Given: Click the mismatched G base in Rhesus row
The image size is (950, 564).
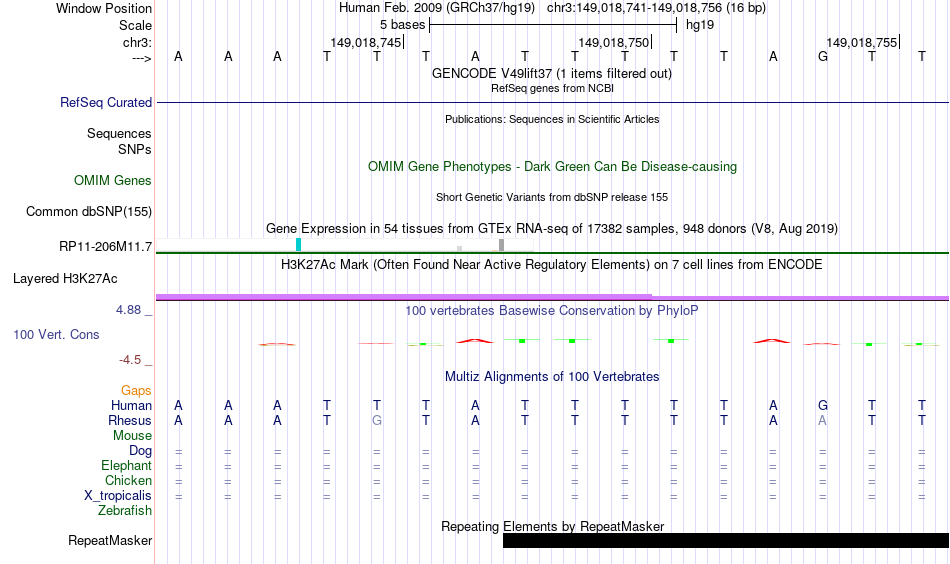Looking at the screenshot, I should pyautogui.click(x=377, y=420).
